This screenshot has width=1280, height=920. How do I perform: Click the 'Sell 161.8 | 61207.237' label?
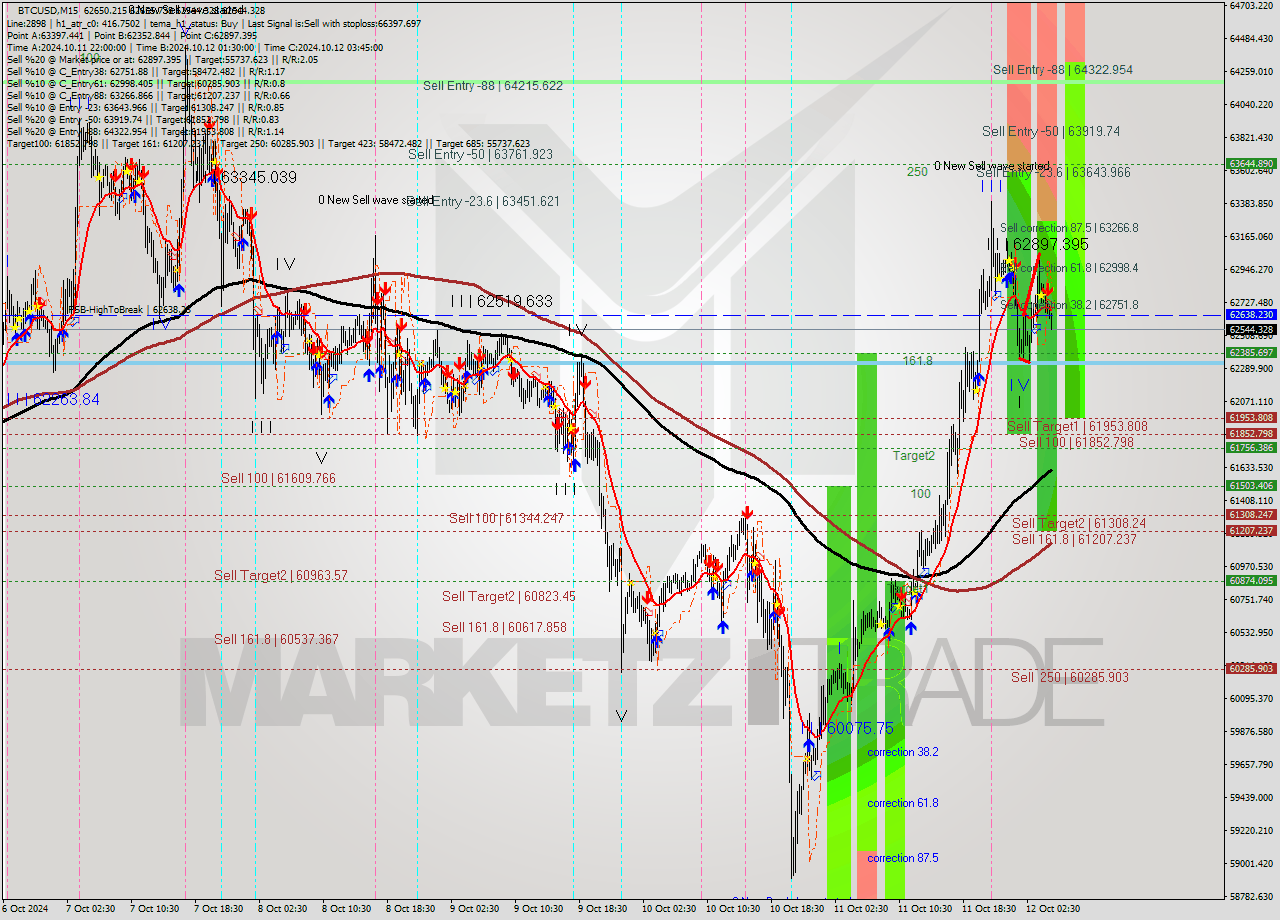pyautogui.click(x=1074, y=539)
